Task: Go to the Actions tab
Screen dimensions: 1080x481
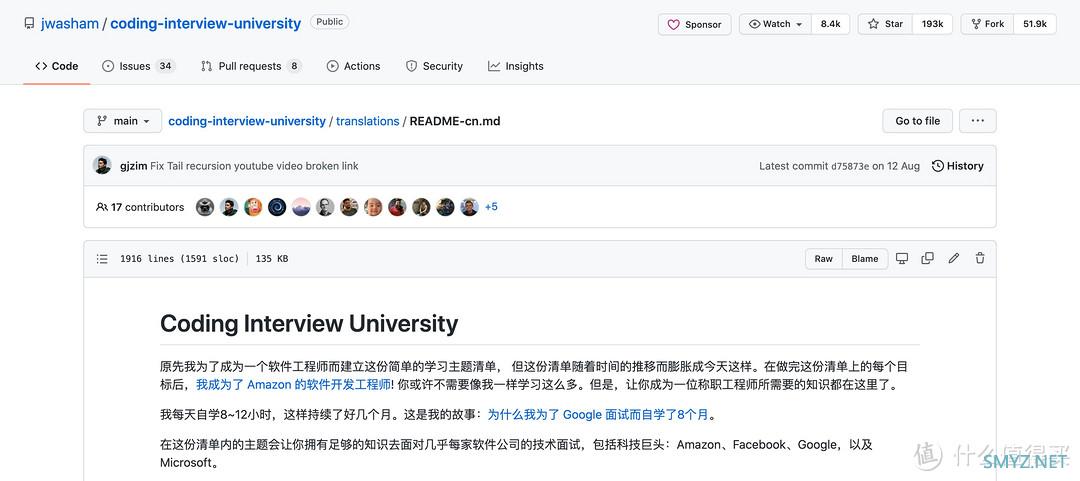Action: 353,66
